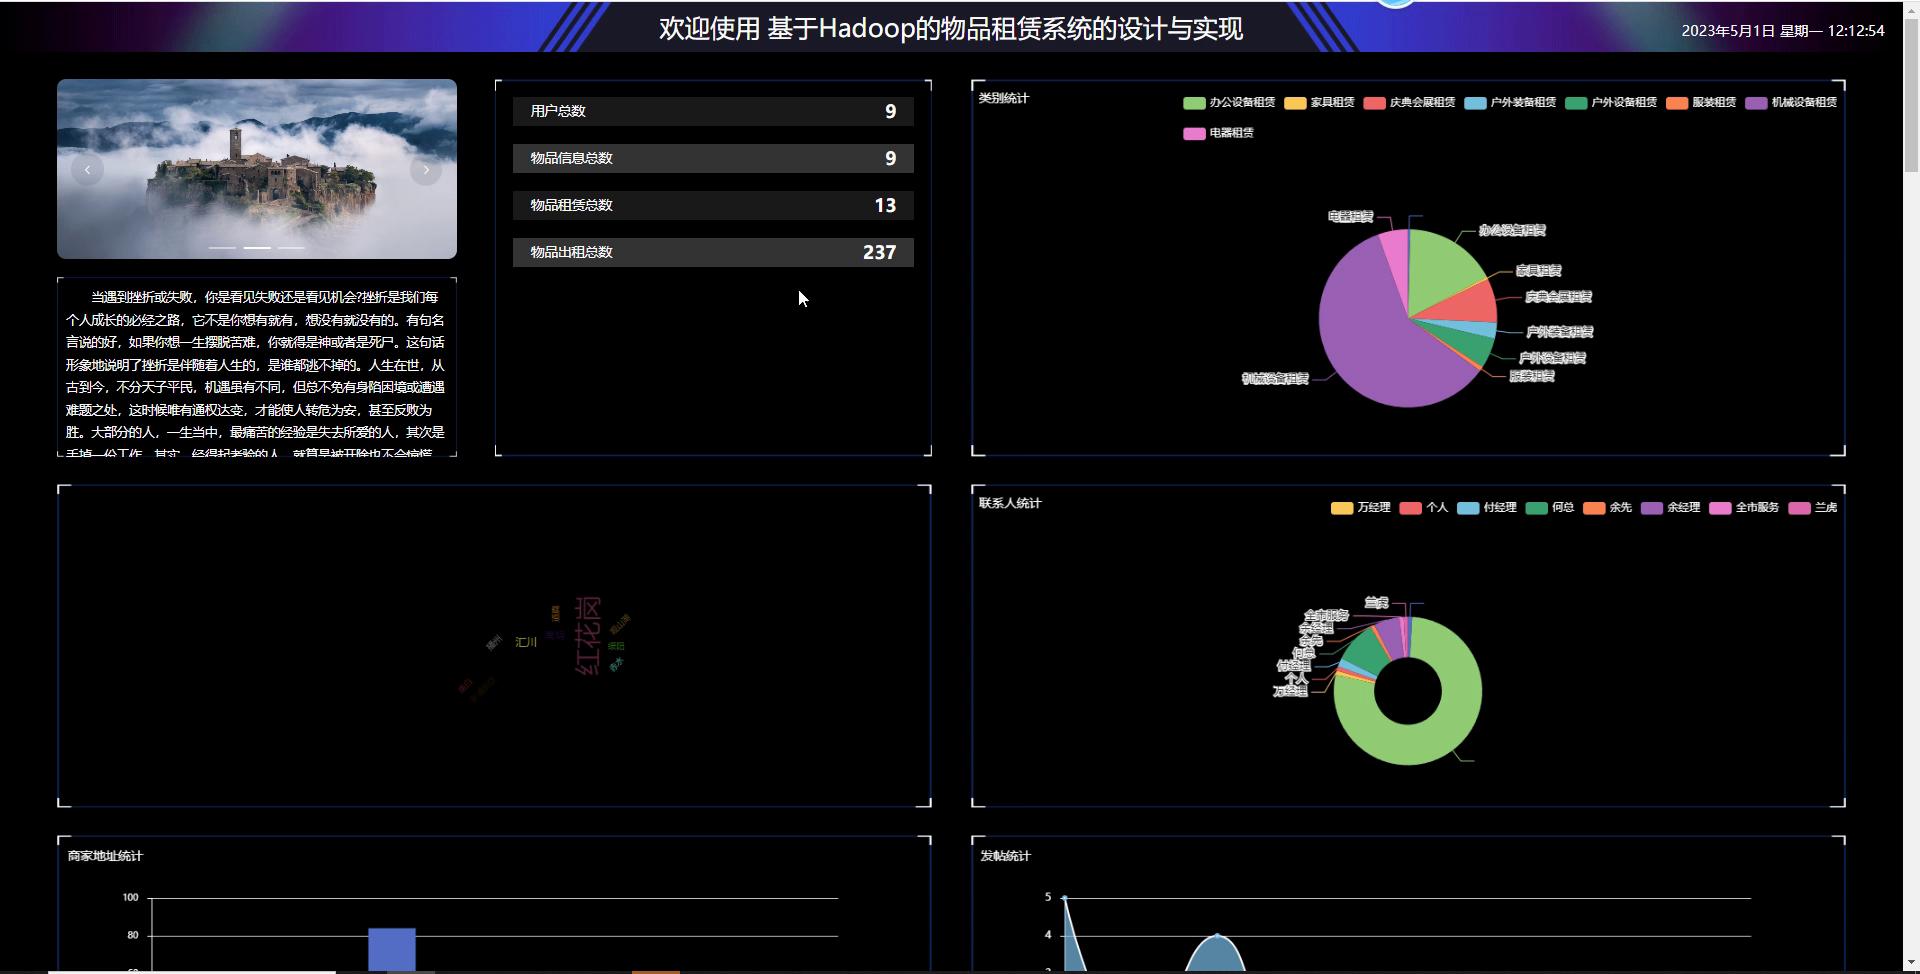Click the tall blue bar in 商家地址统计

[x=392, y=949]
